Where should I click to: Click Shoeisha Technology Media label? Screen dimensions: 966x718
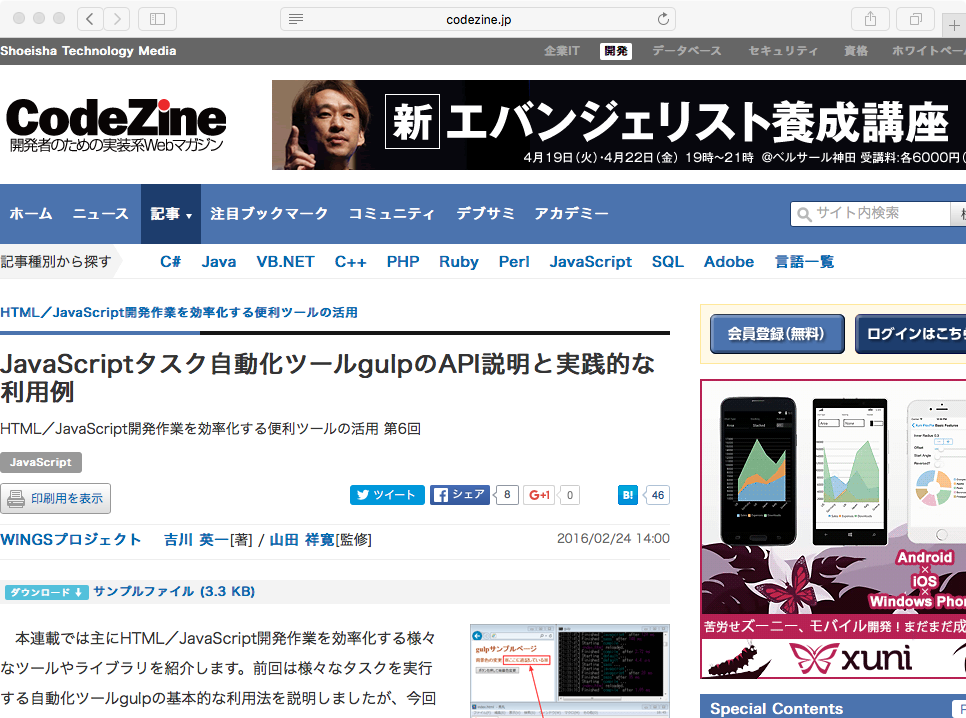(x=88, y=51)
